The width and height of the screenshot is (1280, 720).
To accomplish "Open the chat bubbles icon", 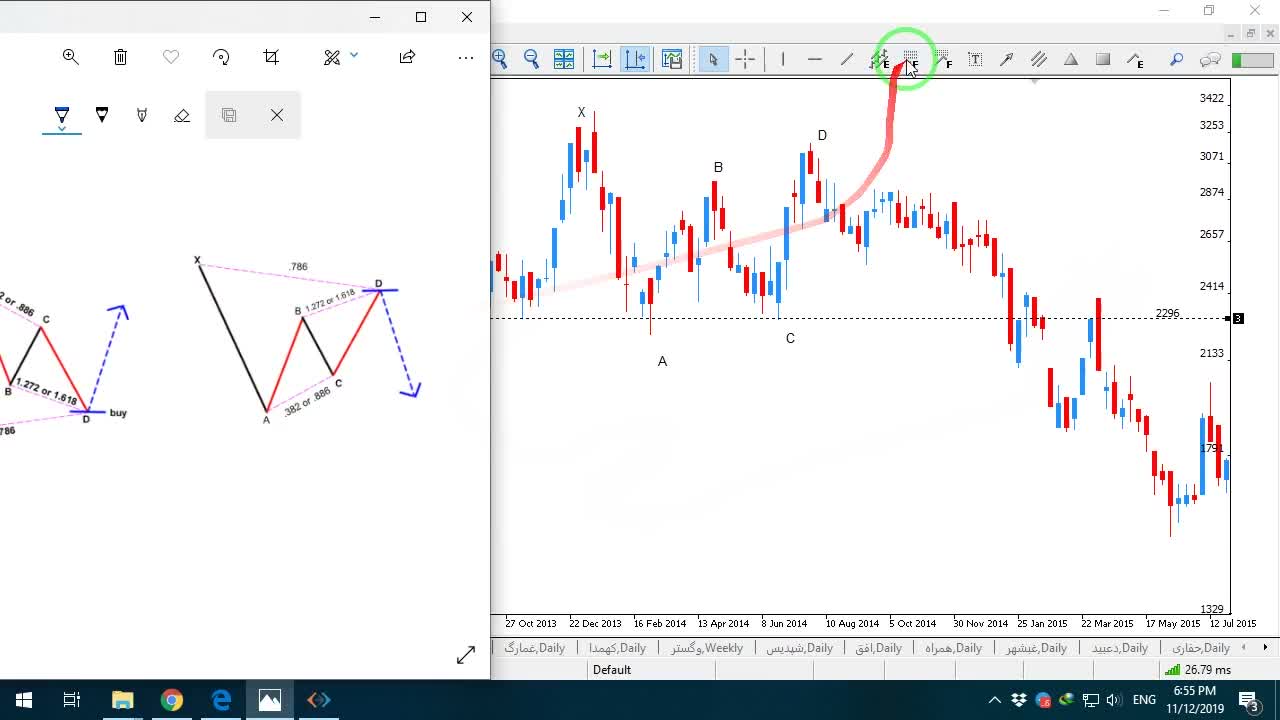I will [1210, 59].
